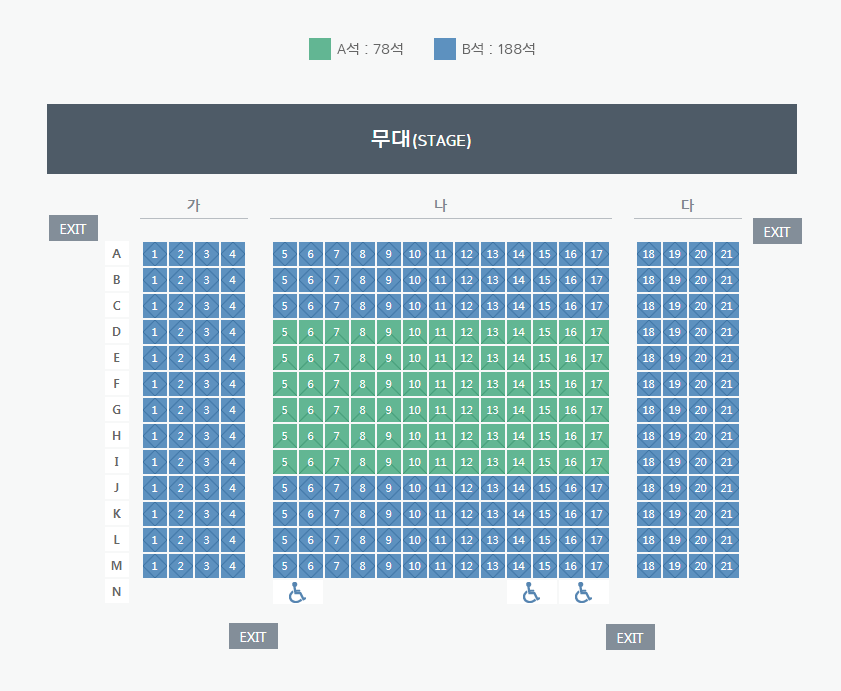Screen dimensions: 841x691
Task: Select the 가 section header
Action: click(x=194, y=205)
